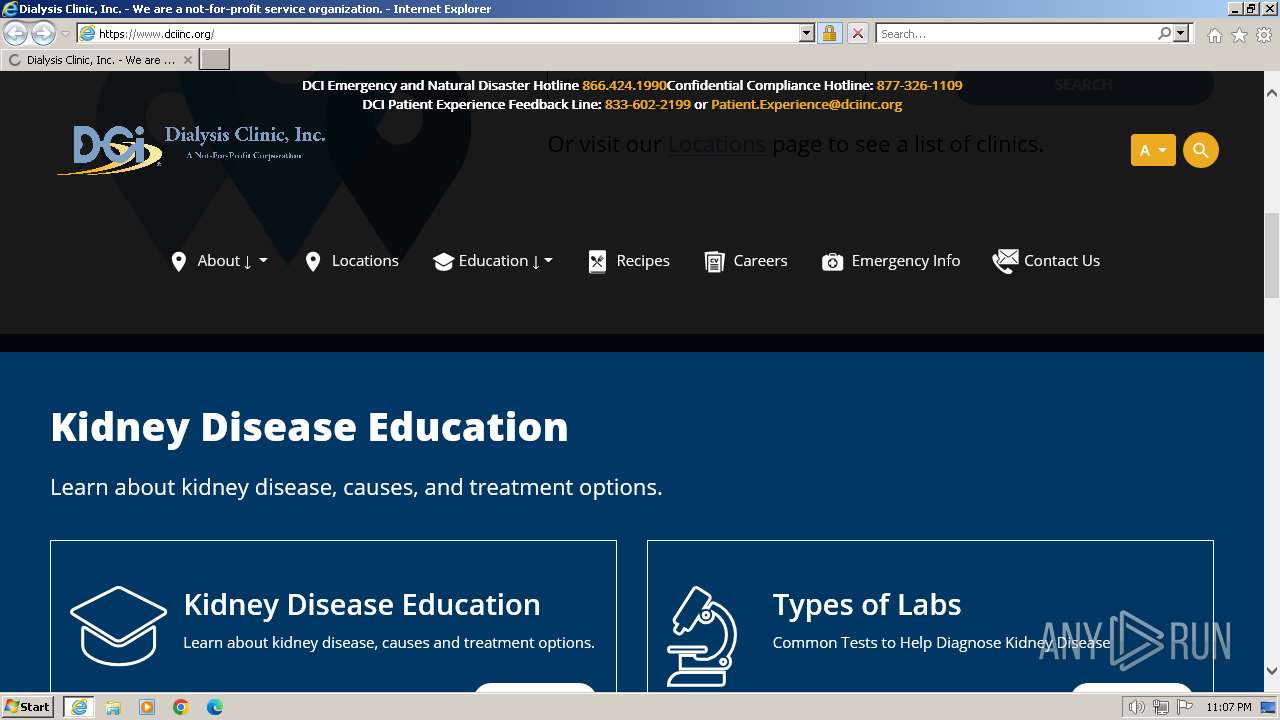Viewport: 1280px width, 720px height.
Task: Click the 'Kidney Disease Education' main heading
Action: click(x=309, y=427)
